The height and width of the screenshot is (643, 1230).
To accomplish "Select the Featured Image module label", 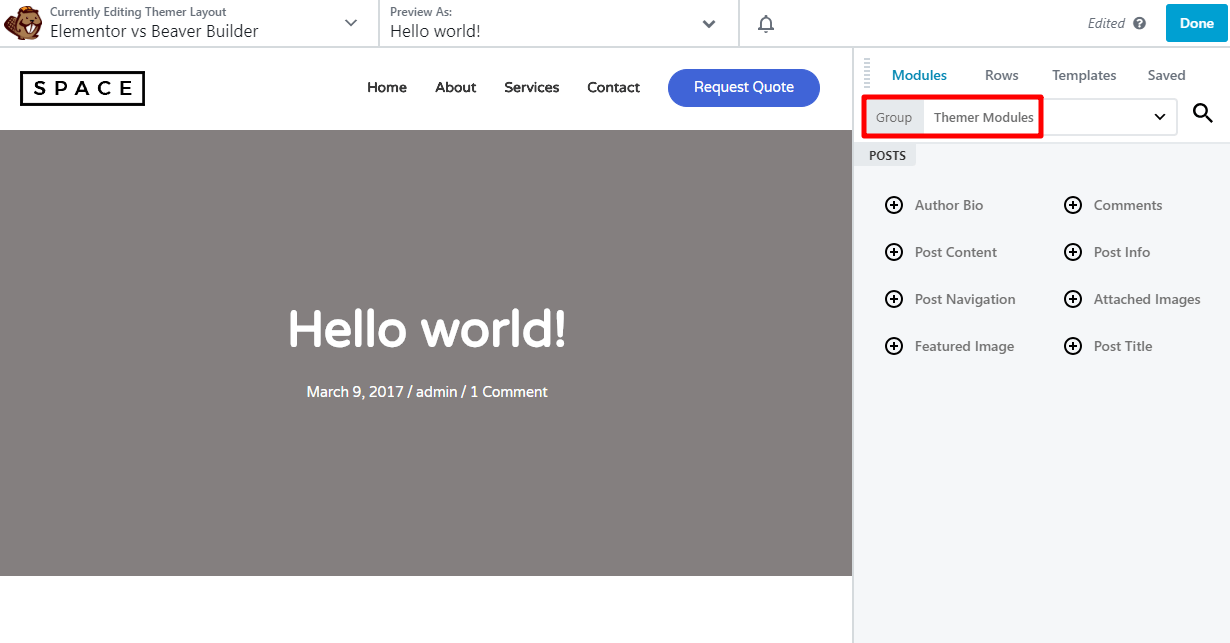I will tap(964, 346).
